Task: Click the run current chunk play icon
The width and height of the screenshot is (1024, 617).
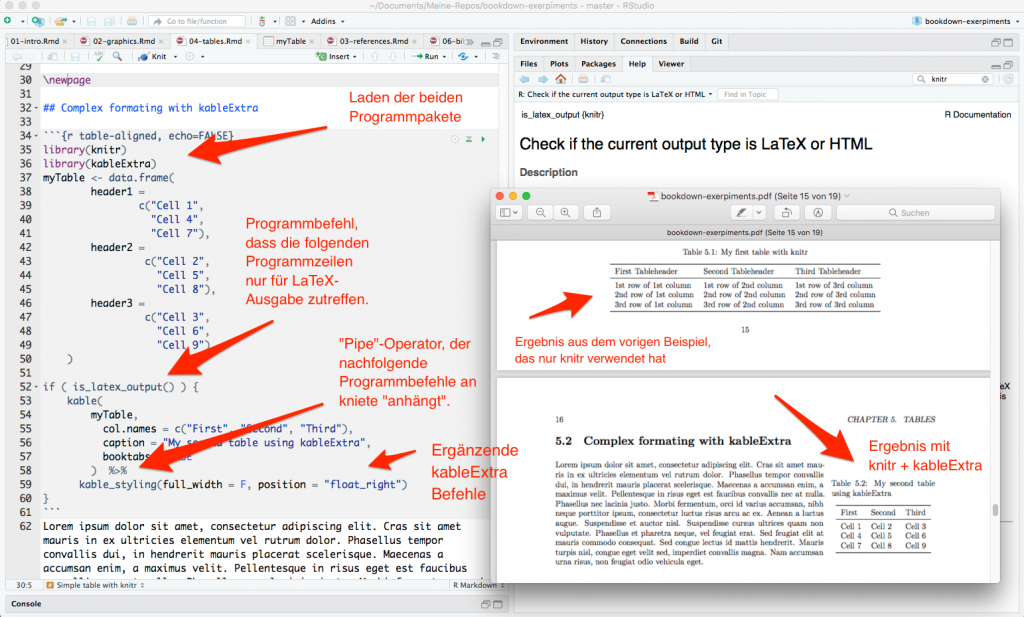Action: point(483,139)
